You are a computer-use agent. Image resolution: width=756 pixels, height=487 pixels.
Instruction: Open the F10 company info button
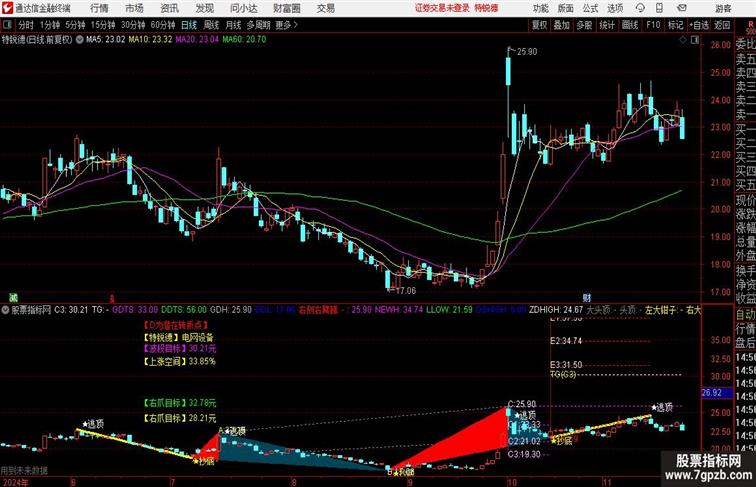653,25
